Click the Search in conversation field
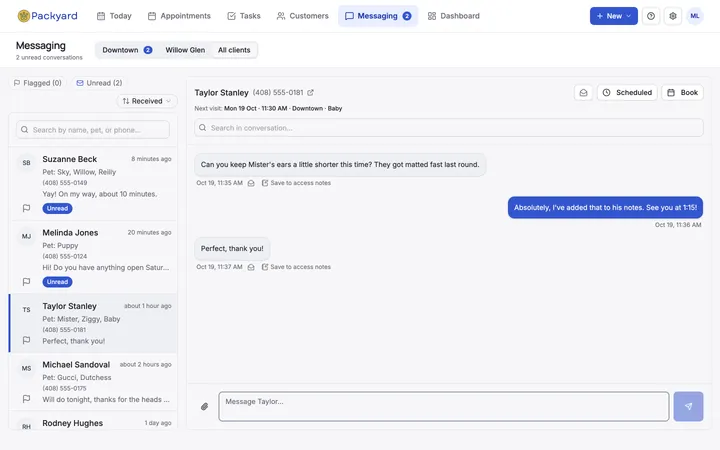Viewport: 720px width, 450px height. pos(449,128)
